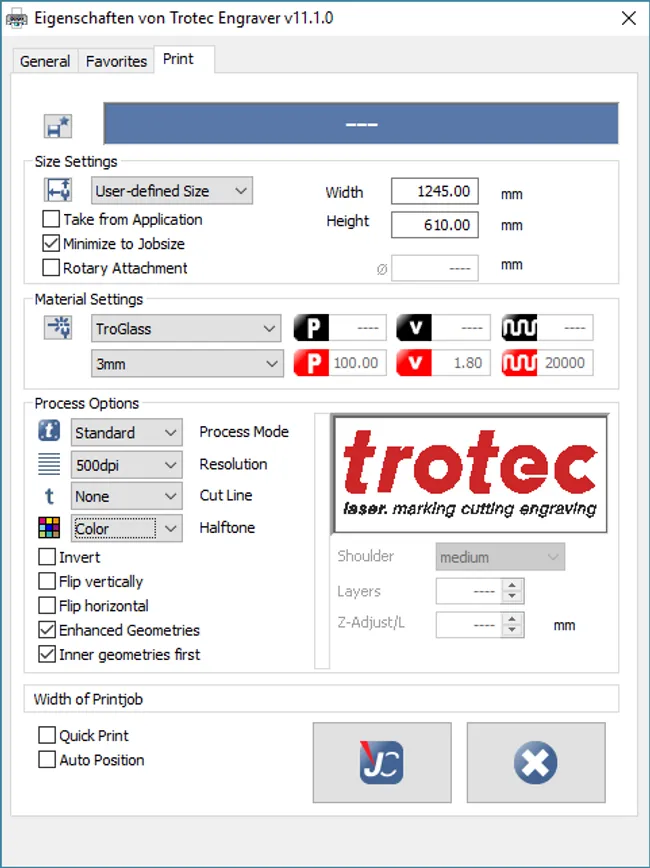Open the Color halftone dropdown
Image resolution: width=650 pixels, height=868 pixels.
pos(126,529)
